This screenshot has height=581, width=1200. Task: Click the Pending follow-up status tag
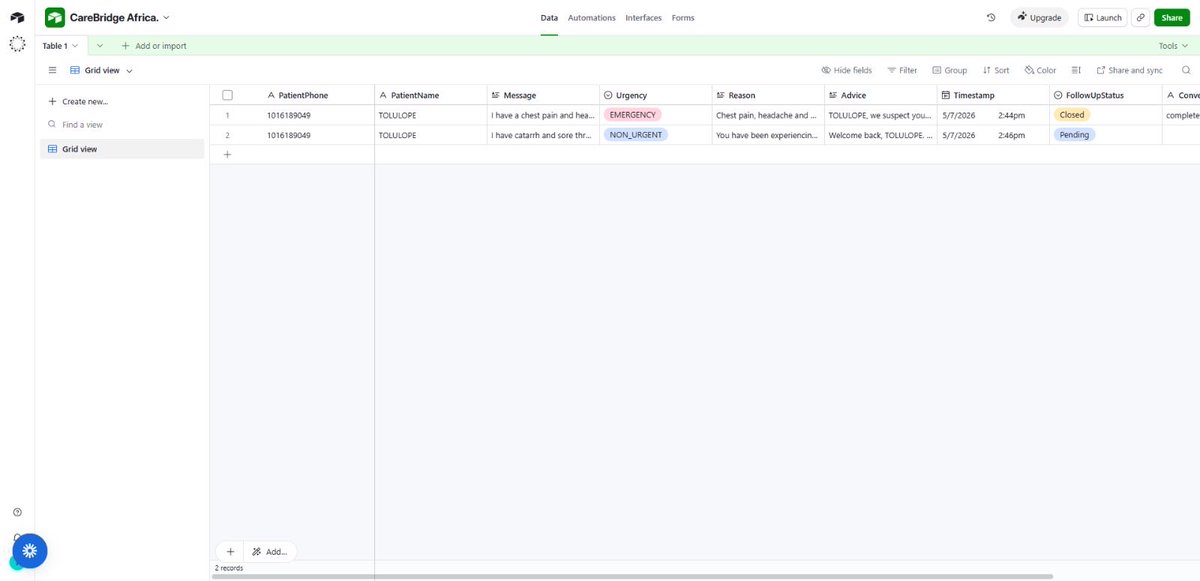(x=1075, y=135)
